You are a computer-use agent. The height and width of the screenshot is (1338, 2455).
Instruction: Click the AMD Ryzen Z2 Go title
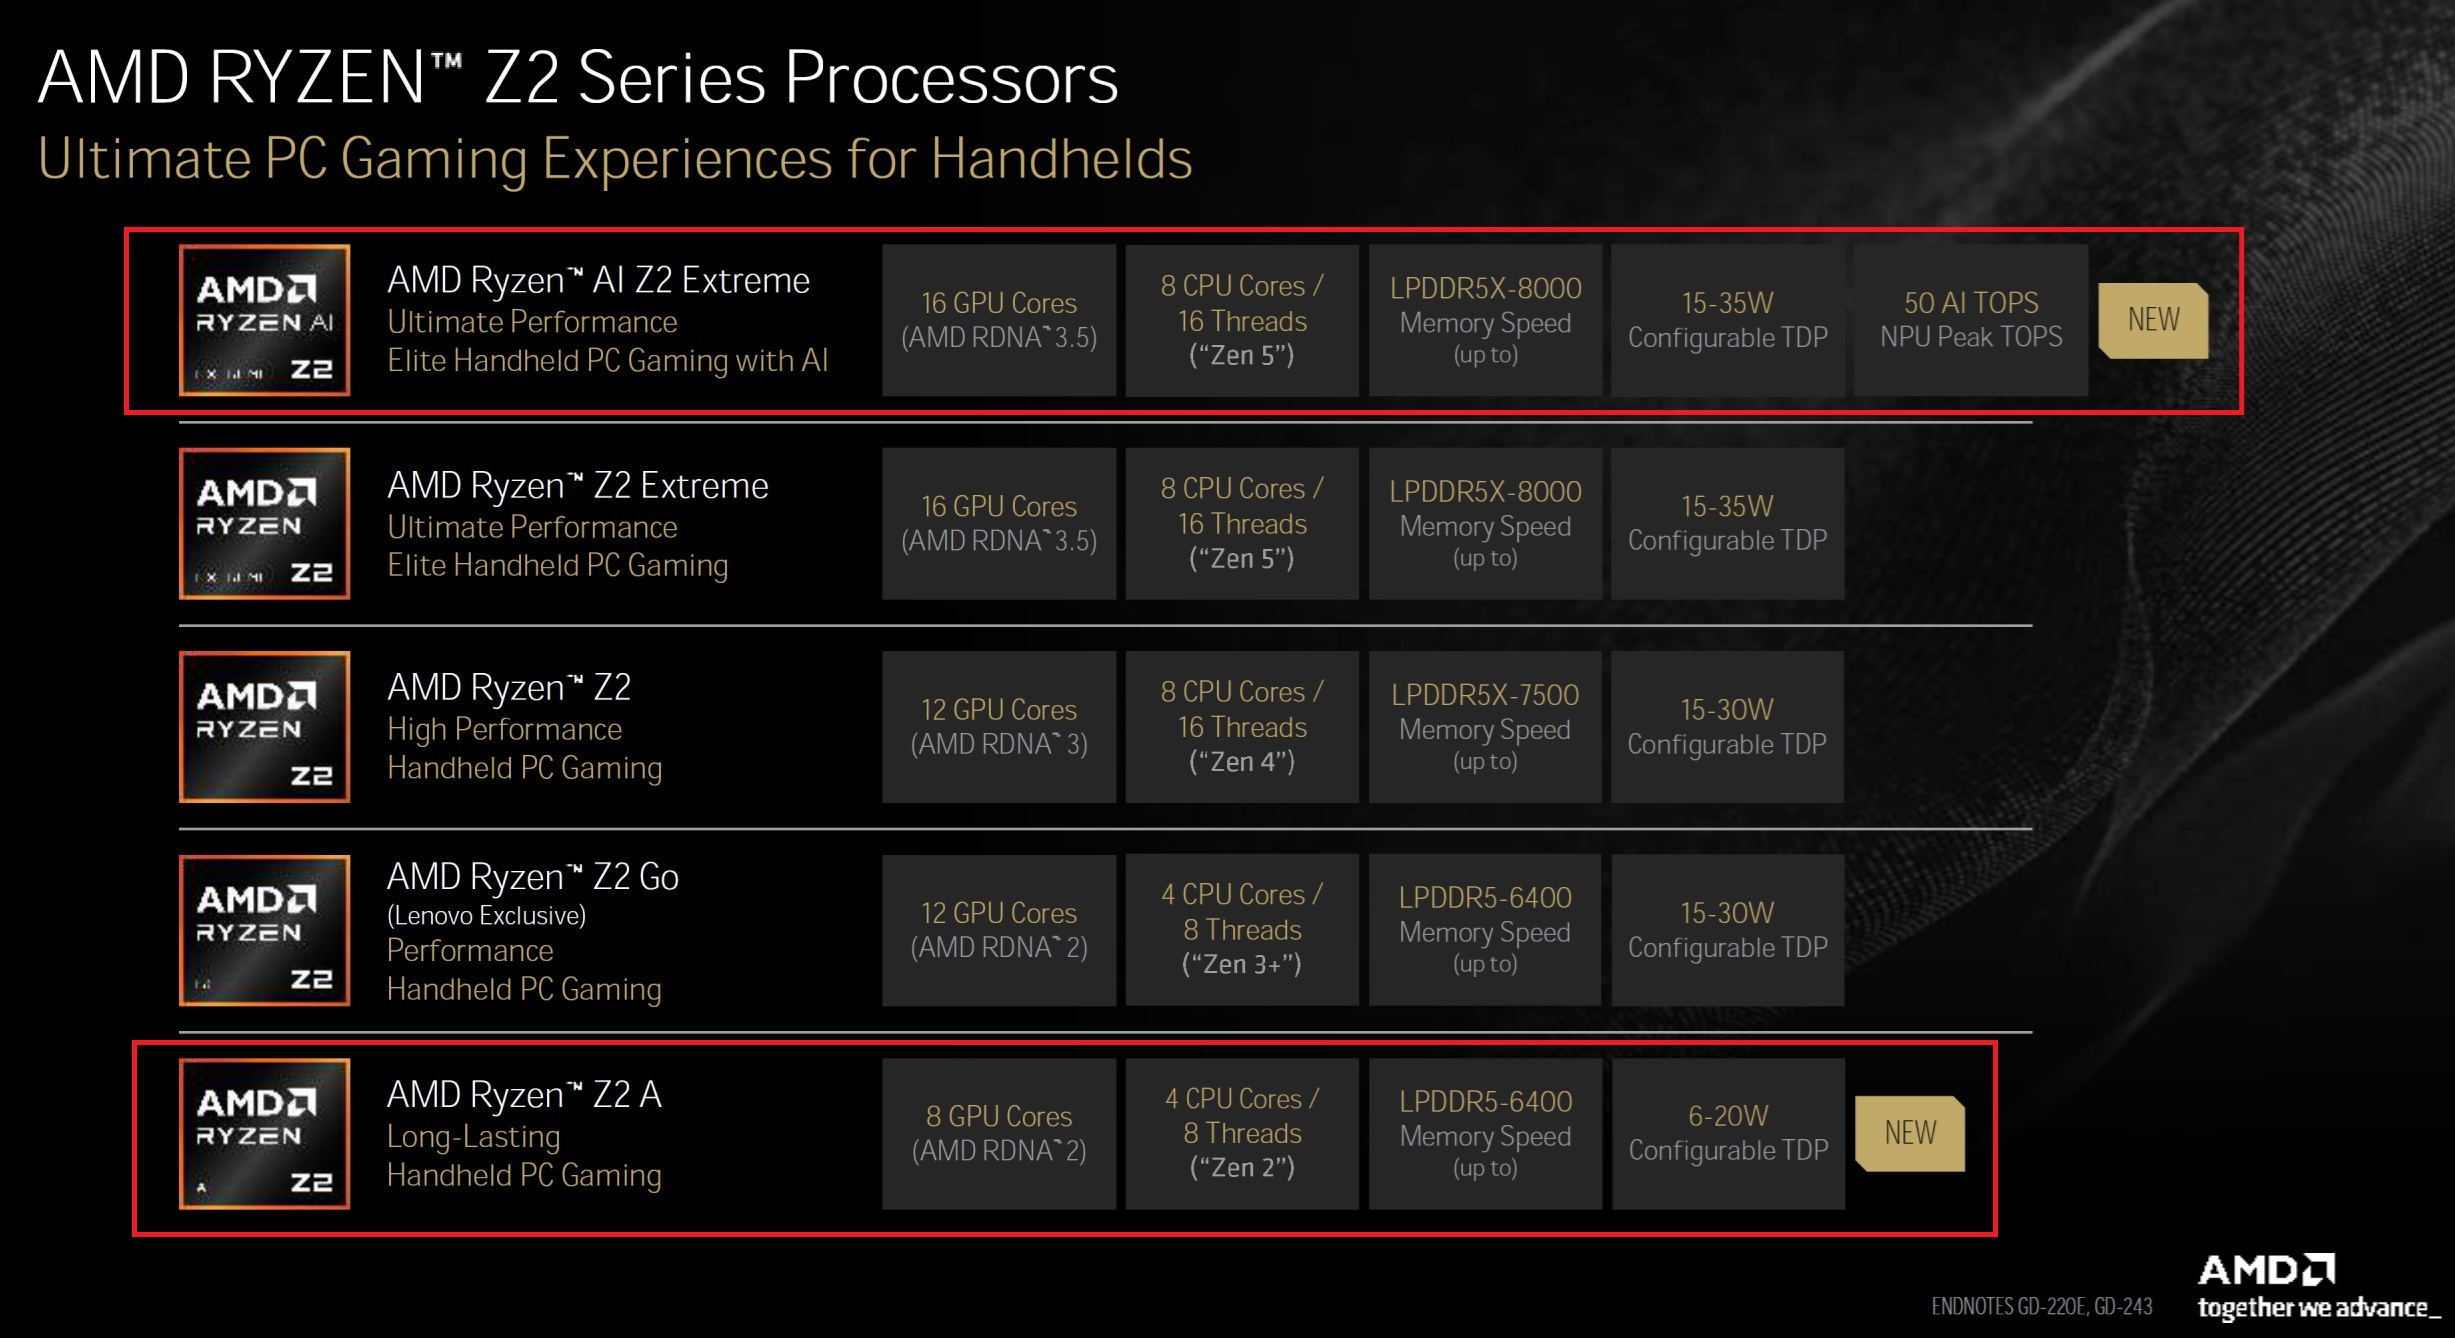click(x=533, y=877)
